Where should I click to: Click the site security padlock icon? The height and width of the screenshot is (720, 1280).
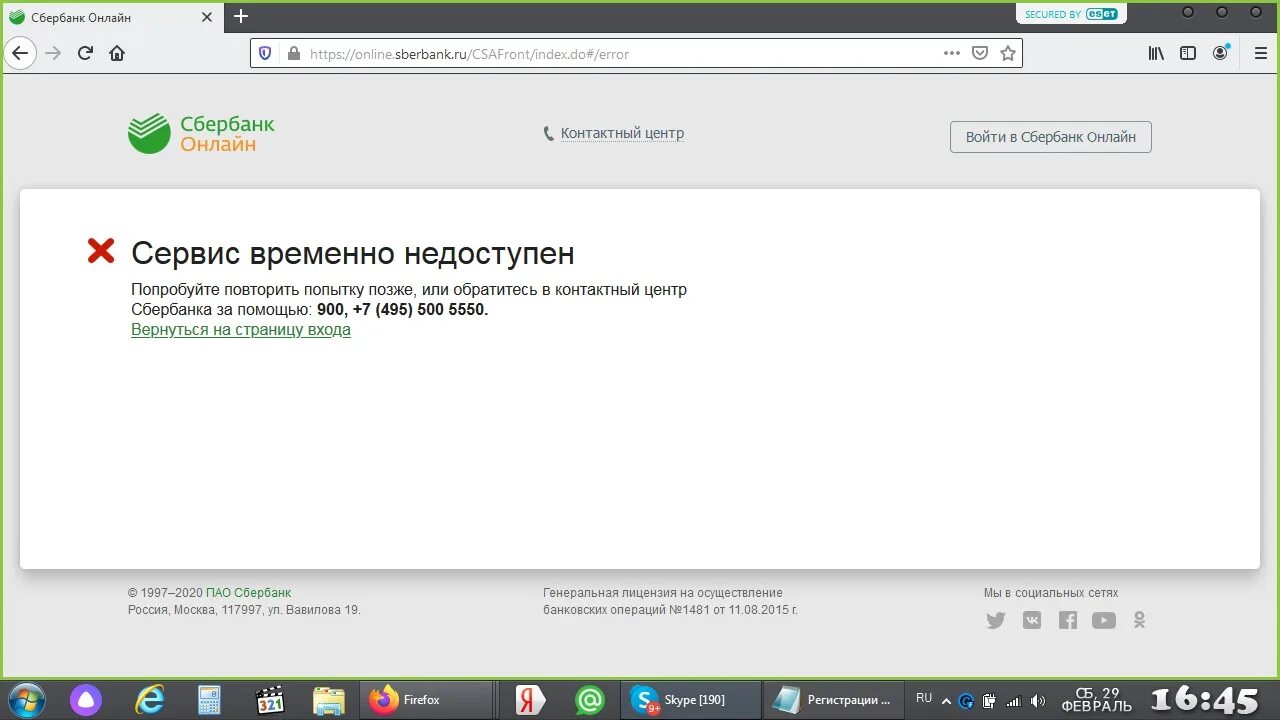[293, 54]
